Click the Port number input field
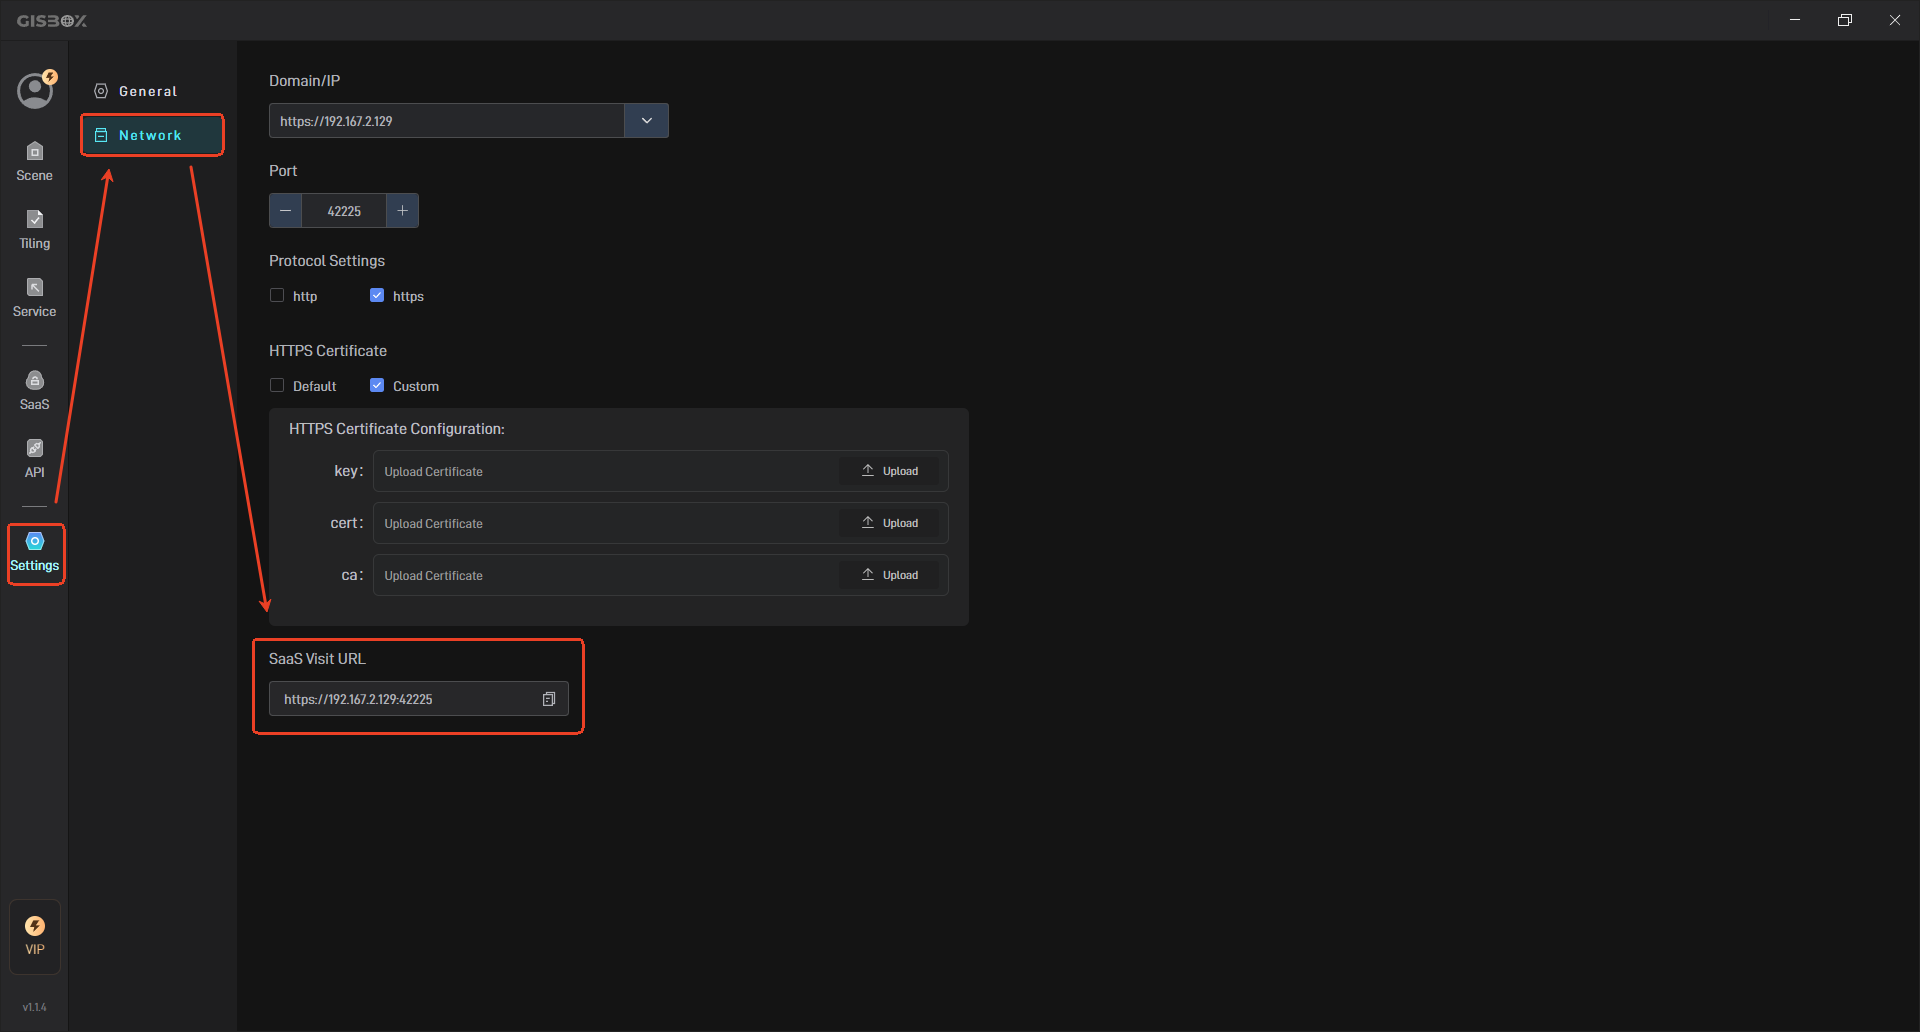Image resolution: width=1920 pixels, height=1032 pixels. coord(343,210)
